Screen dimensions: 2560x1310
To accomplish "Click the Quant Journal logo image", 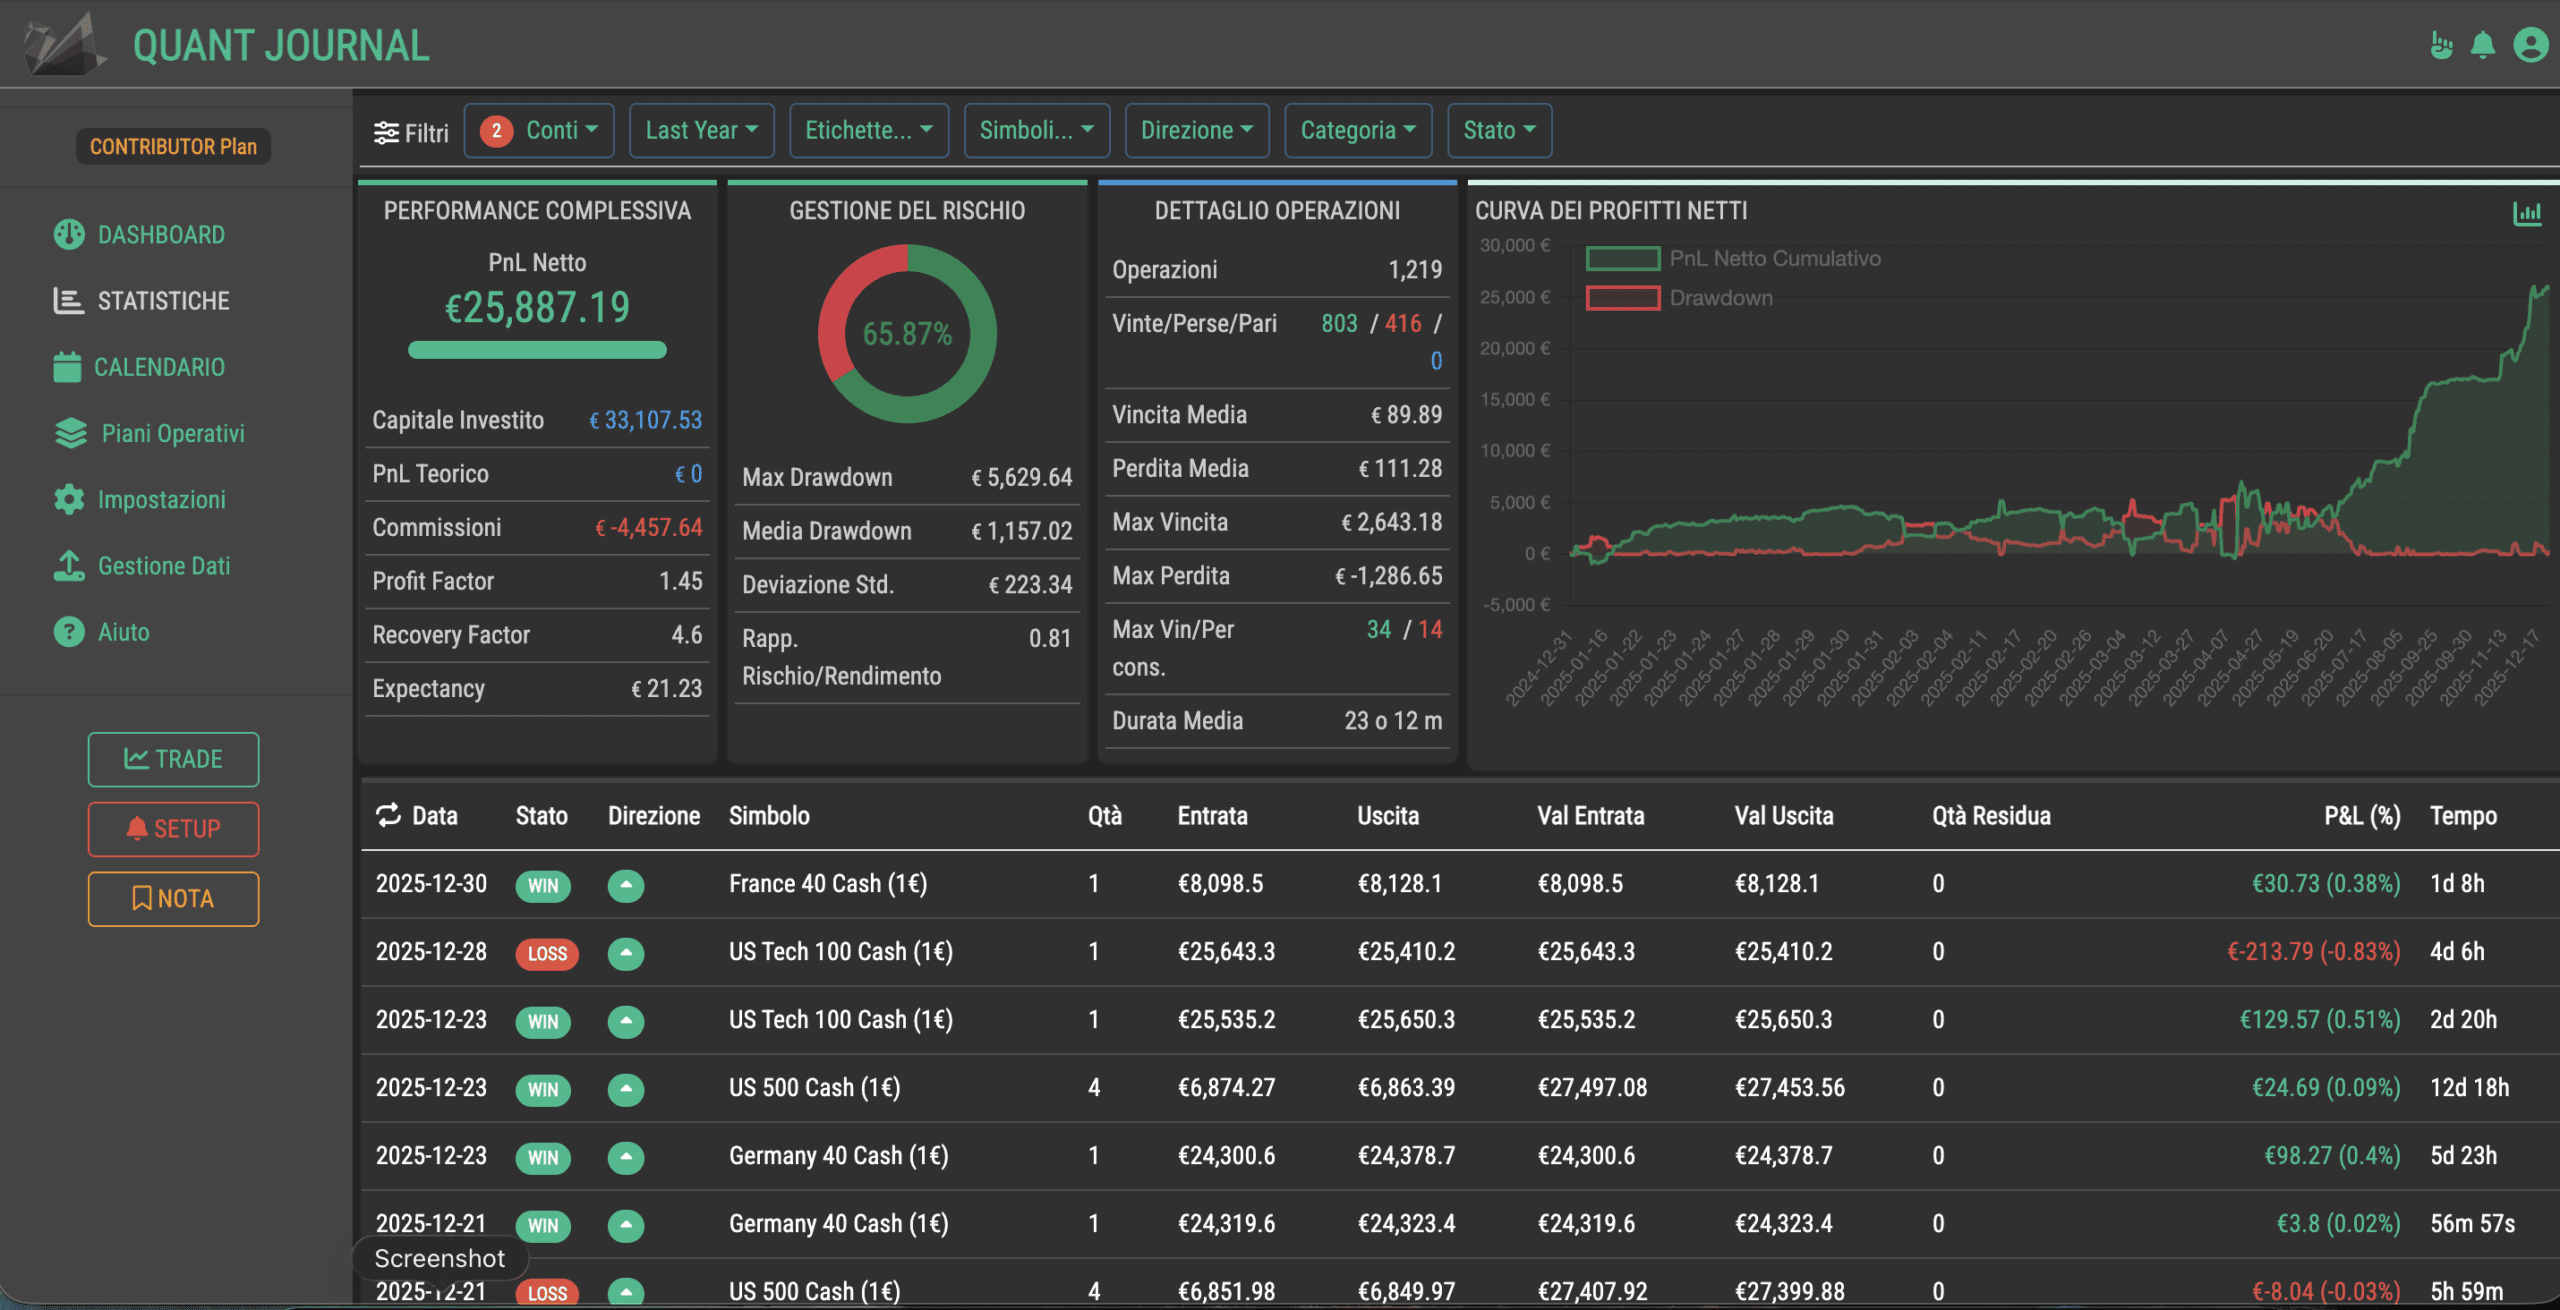I will point(64,44).
